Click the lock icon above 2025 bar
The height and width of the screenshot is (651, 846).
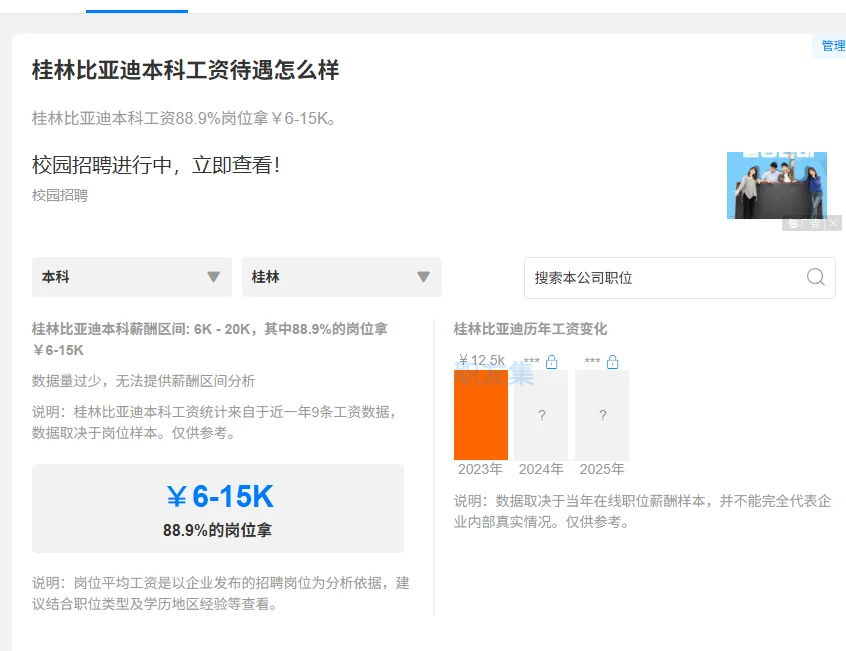(x=612, y=362)
